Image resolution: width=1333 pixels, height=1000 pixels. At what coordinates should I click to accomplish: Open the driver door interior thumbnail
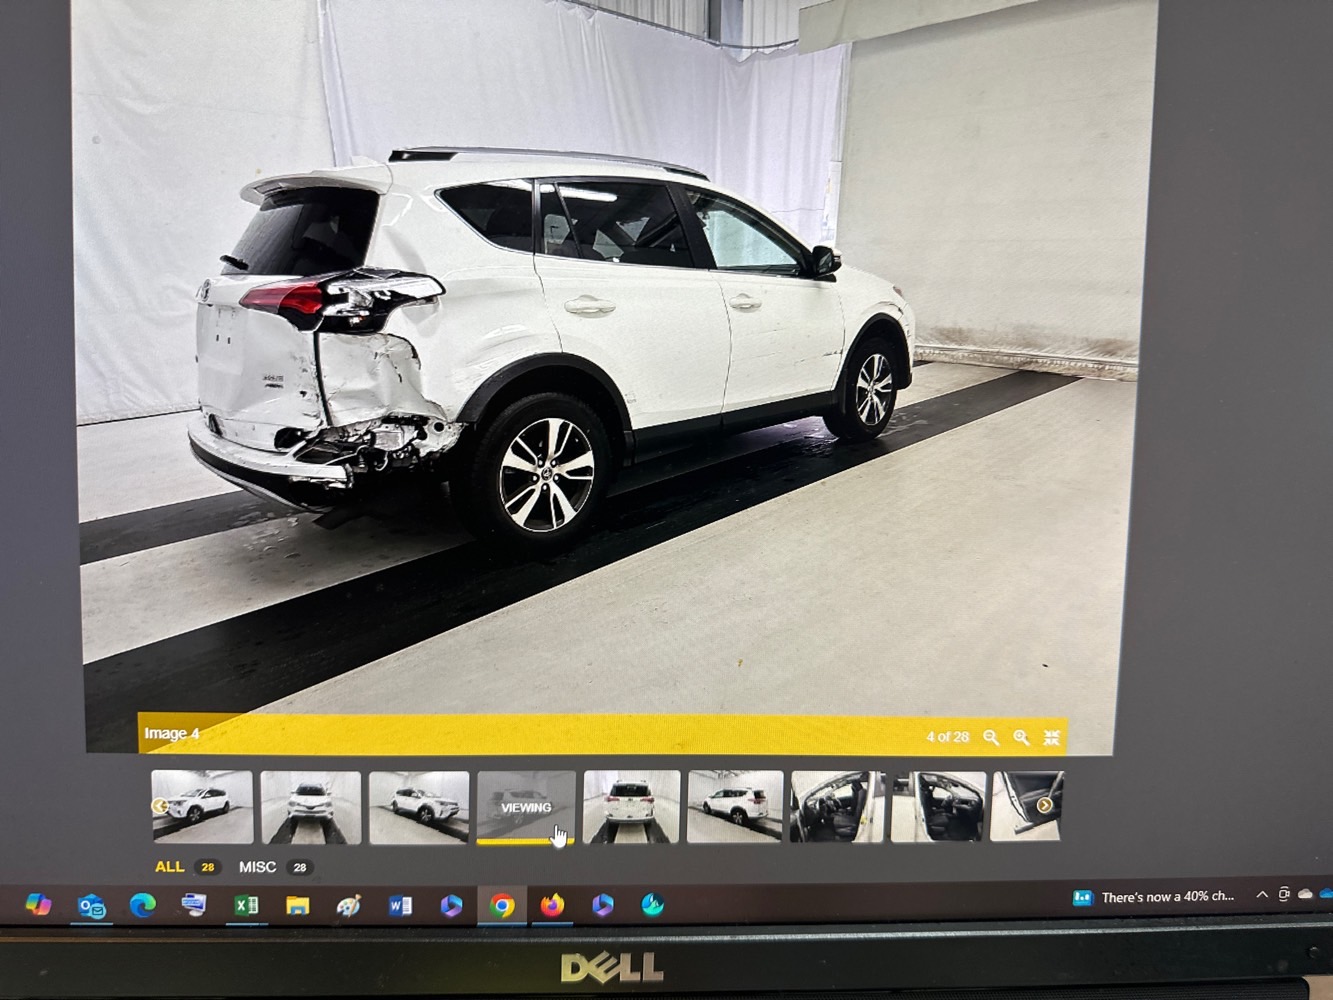pos(837,806)
